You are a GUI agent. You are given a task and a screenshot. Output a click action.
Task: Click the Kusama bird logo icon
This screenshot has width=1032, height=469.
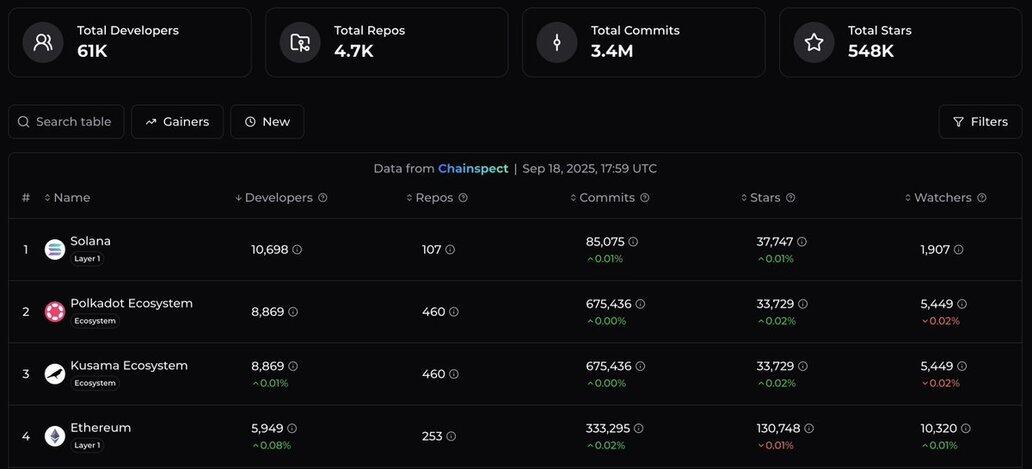pyautogui.click(x=55, y=374)
